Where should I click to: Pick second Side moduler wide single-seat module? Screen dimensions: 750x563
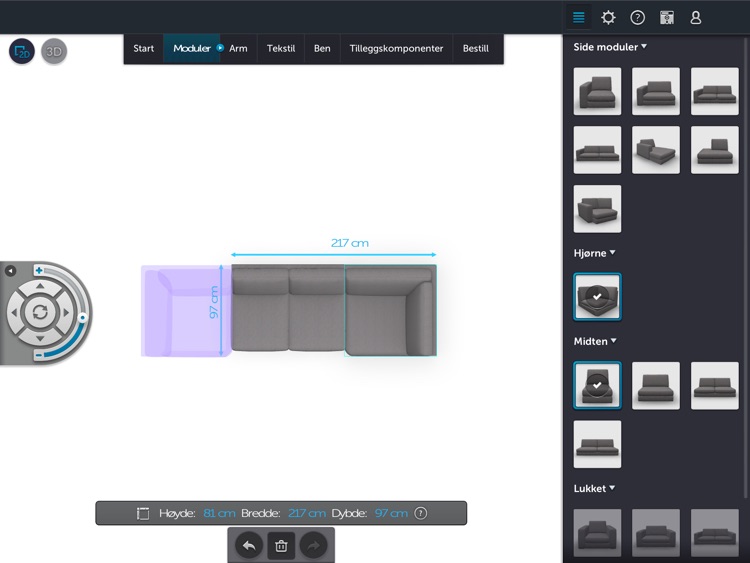click(656, 91)
